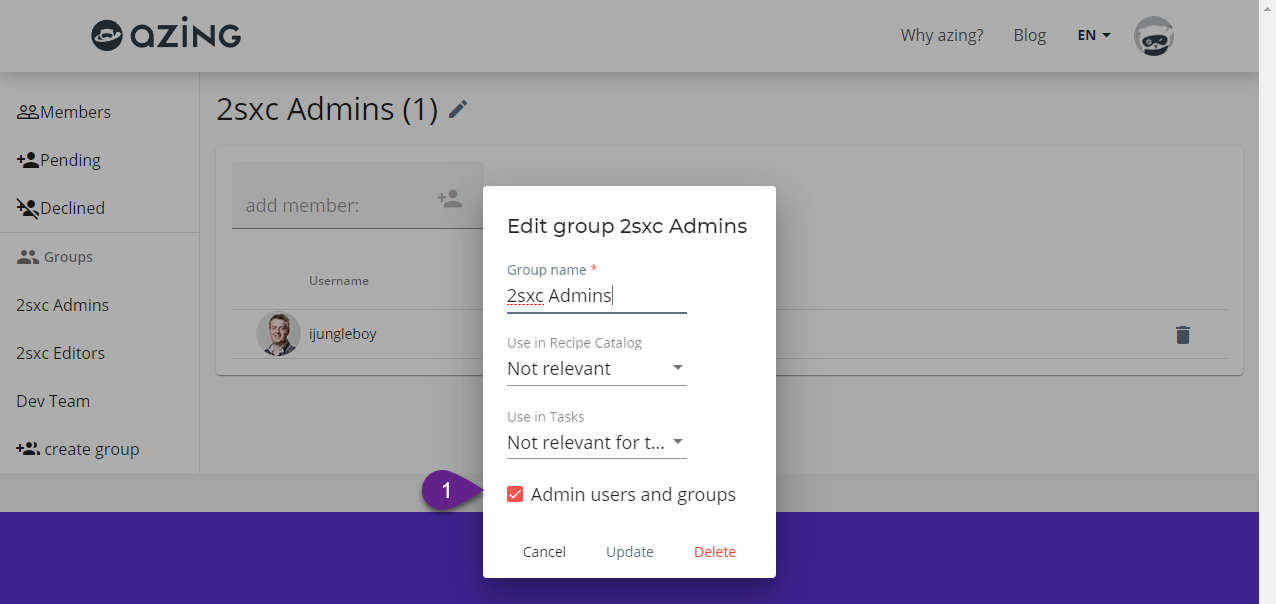The height and width of the screenshot is (604, 1276).
Task: Switch to the 2sxc Editors group
Action: (61, 352)
